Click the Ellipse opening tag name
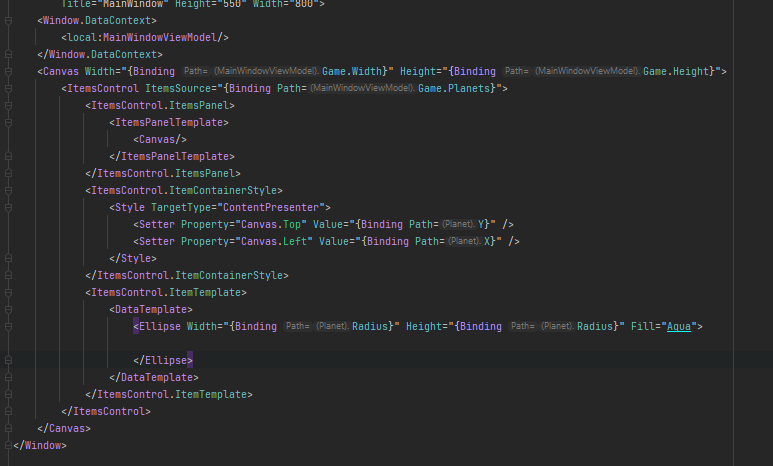This screenshot has height=466, width=773. click(160, 327)
